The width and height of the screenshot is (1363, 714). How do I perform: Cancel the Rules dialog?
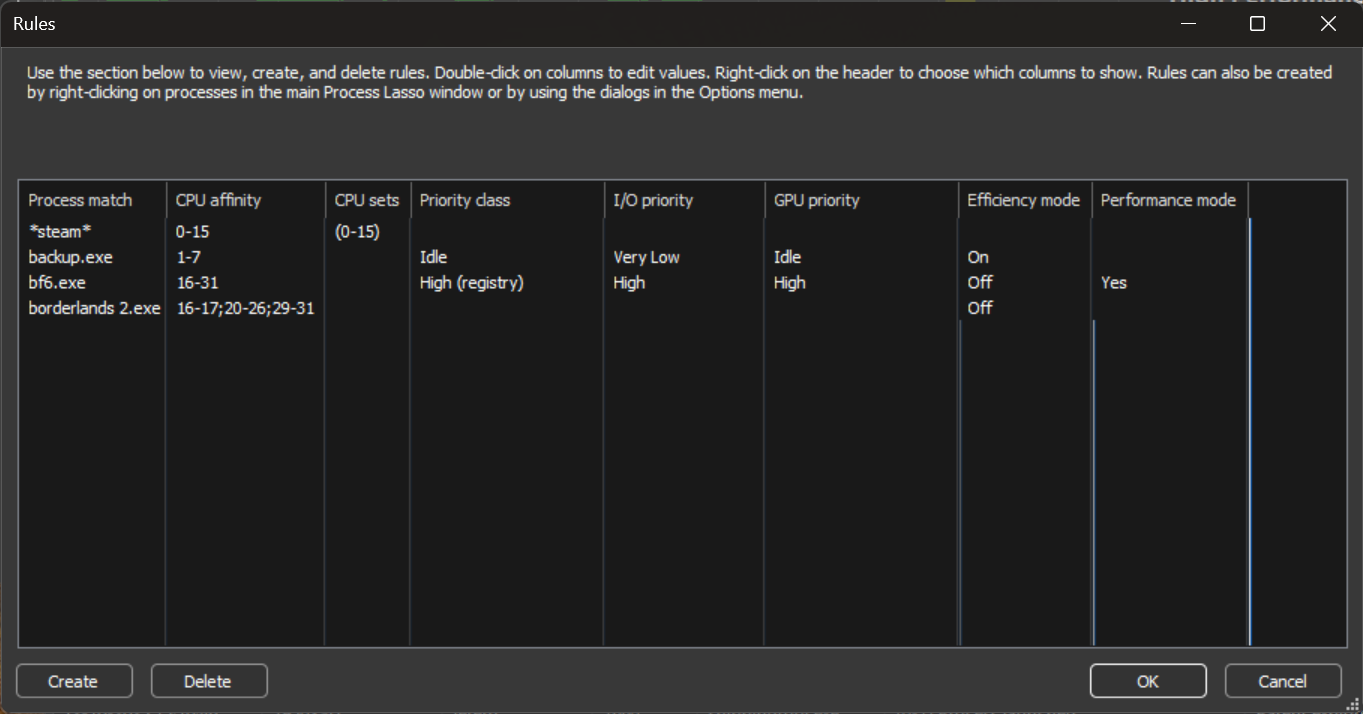1282,681
